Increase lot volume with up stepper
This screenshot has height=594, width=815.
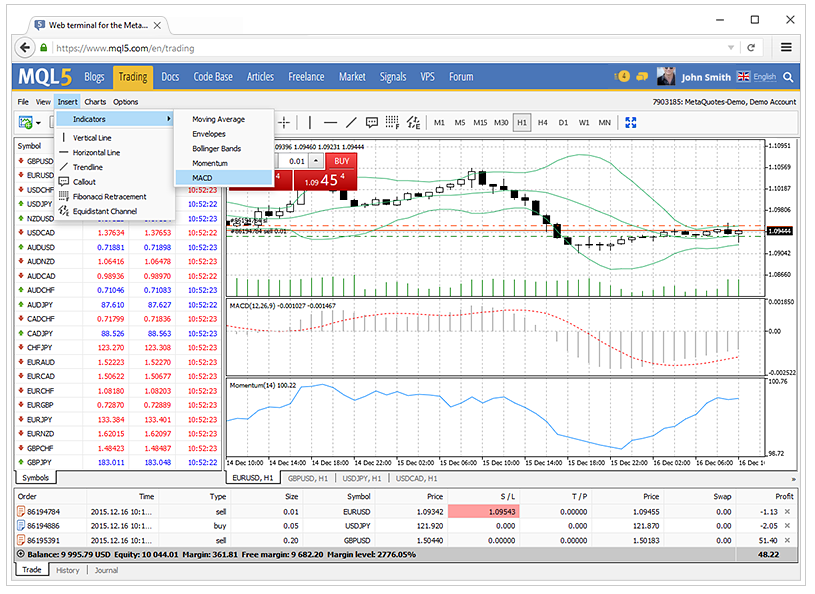316,161
